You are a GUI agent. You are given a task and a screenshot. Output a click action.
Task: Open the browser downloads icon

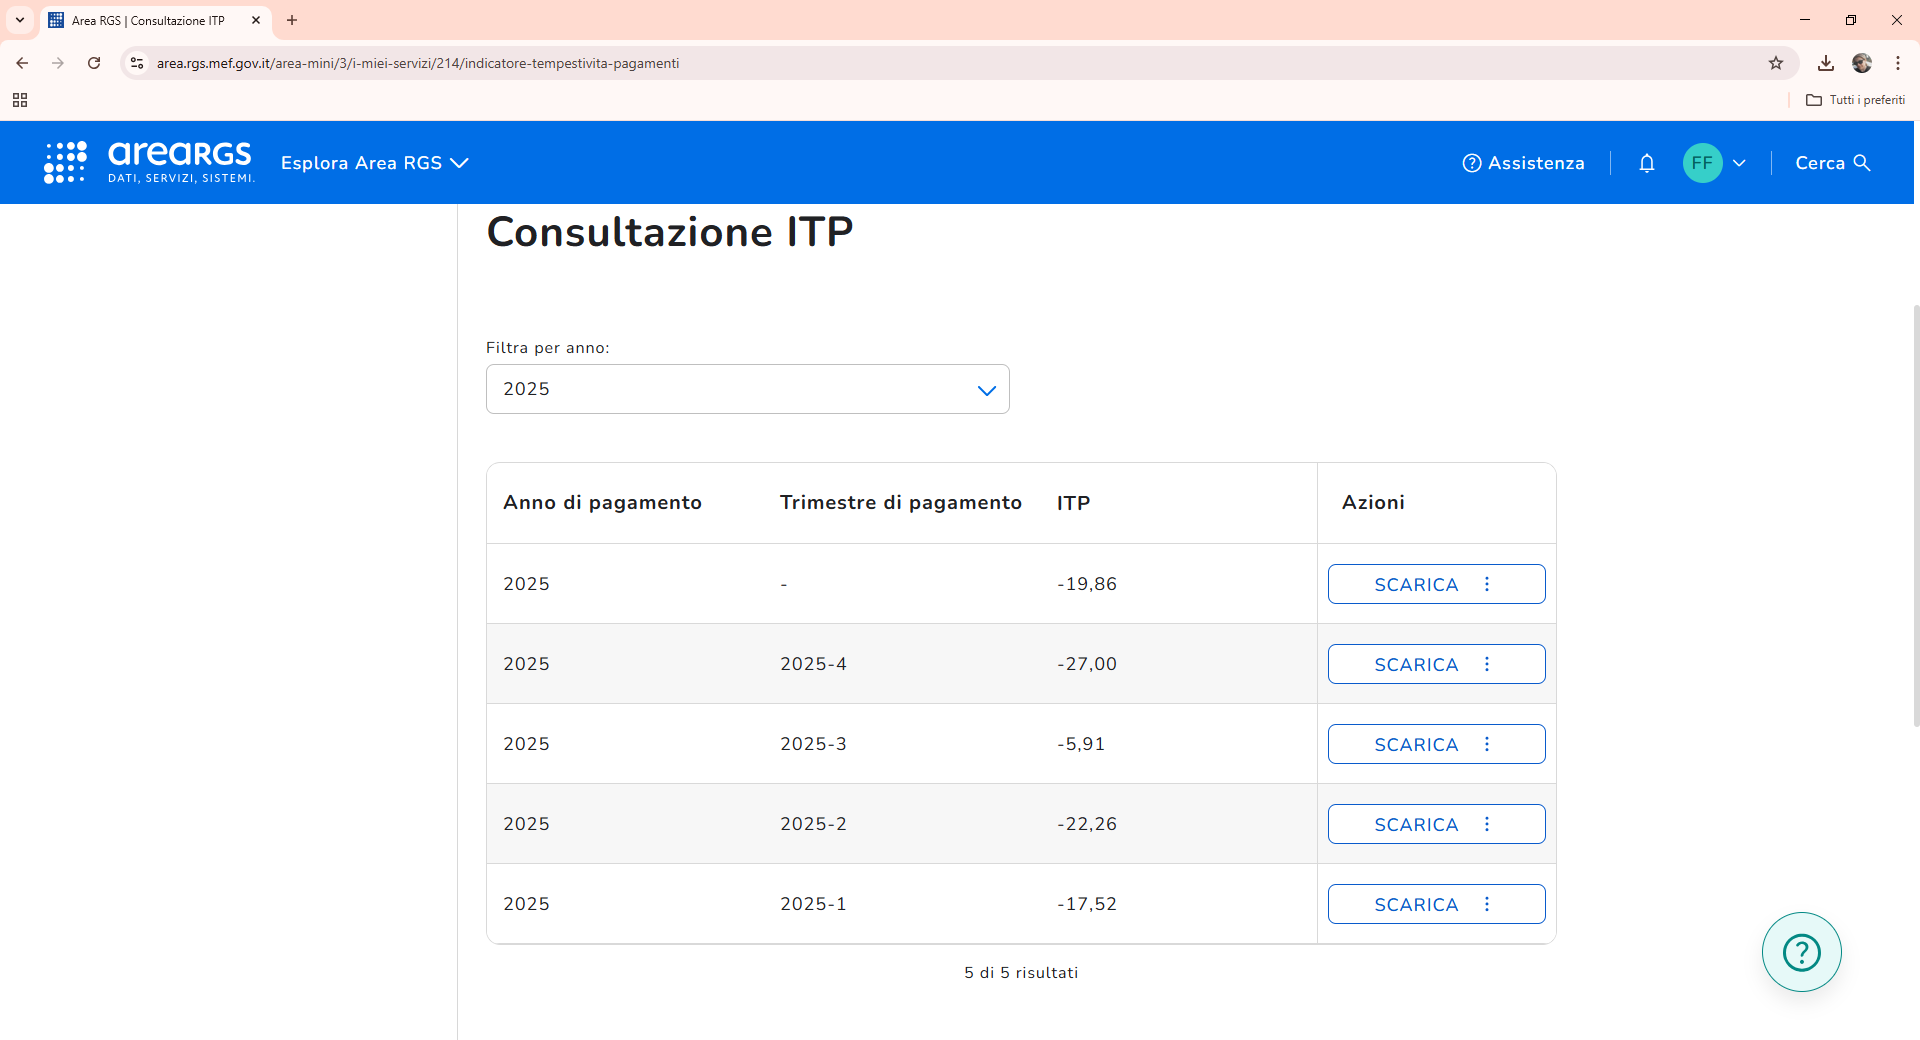click(x=1826, y=63)
